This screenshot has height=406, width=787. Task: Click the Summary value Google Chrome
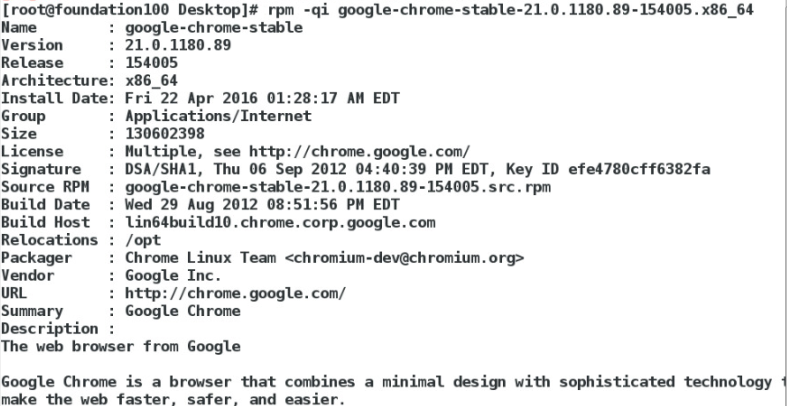(x=183, y=311)
